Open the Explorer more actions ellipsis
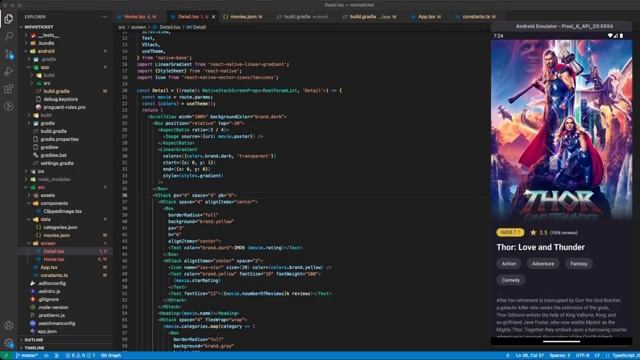 [x=104, y=17]
